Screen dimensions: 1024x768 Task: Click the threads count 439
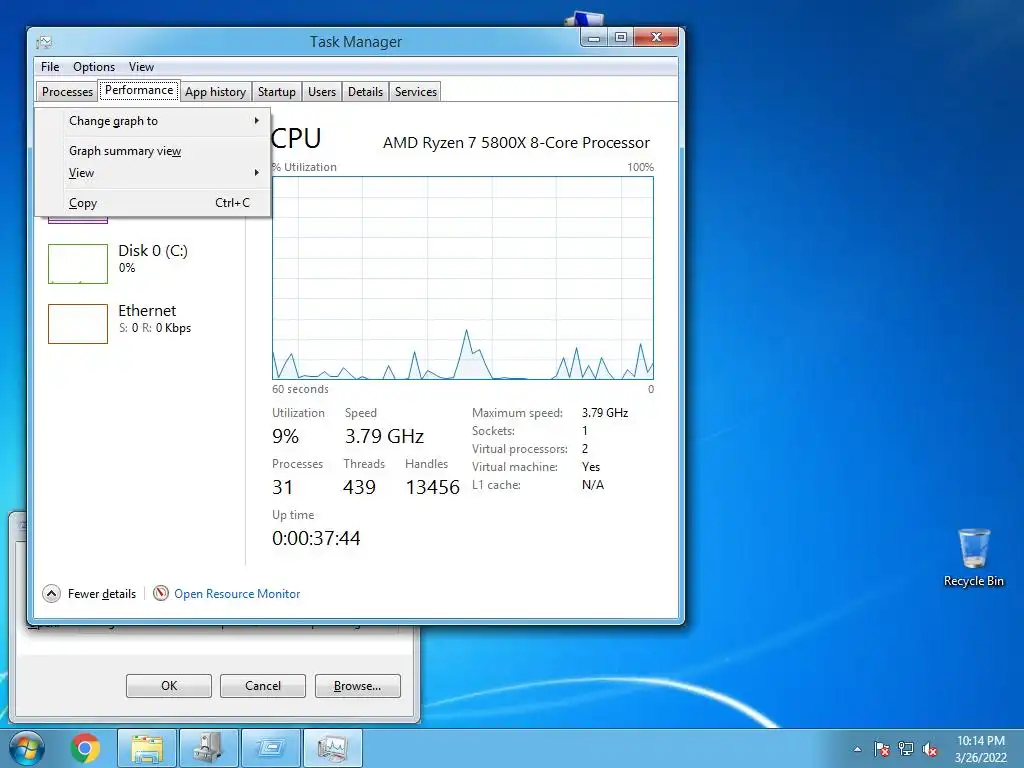tap(359, 487)
